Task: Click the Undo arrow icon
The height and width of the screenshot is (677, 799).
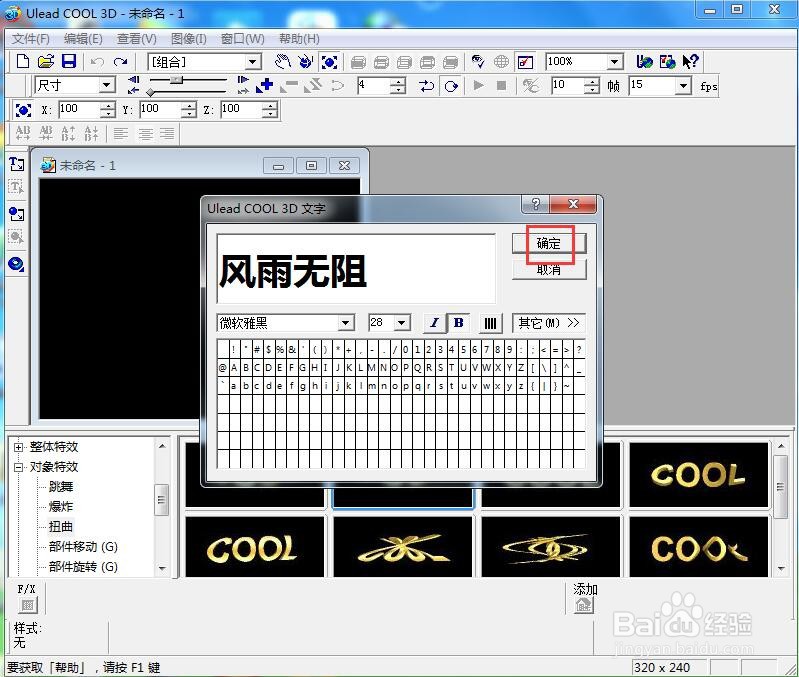Action: tap(97, 62)
